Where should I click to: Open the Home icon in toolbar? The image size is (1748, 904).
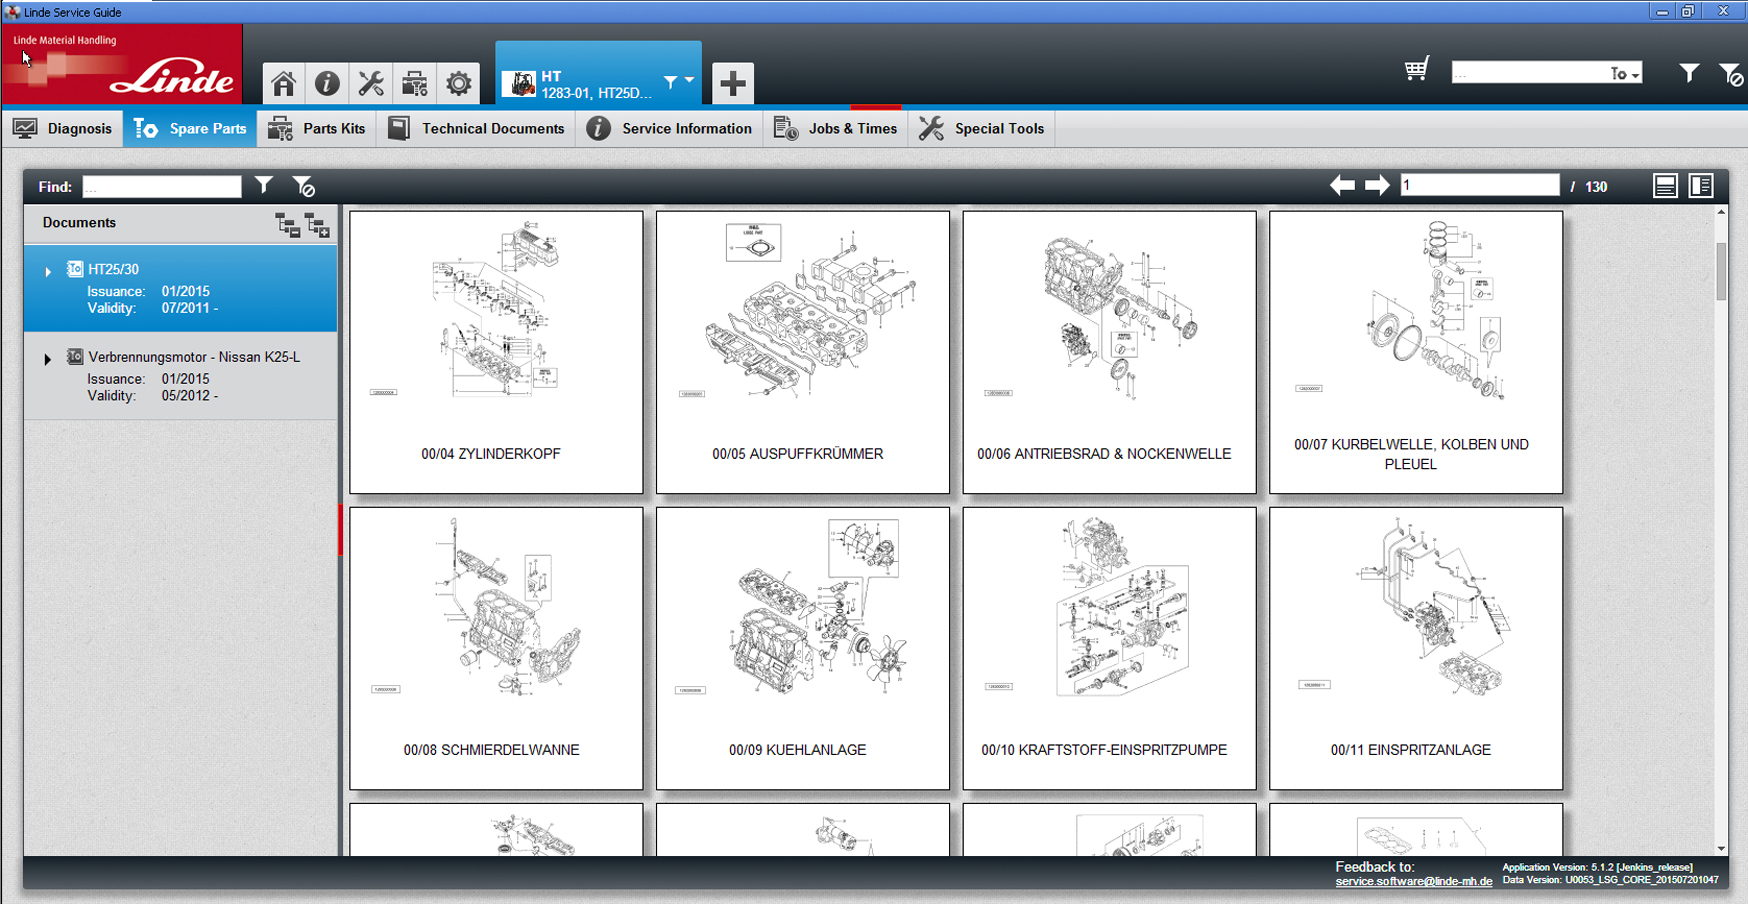coord(284,83)
